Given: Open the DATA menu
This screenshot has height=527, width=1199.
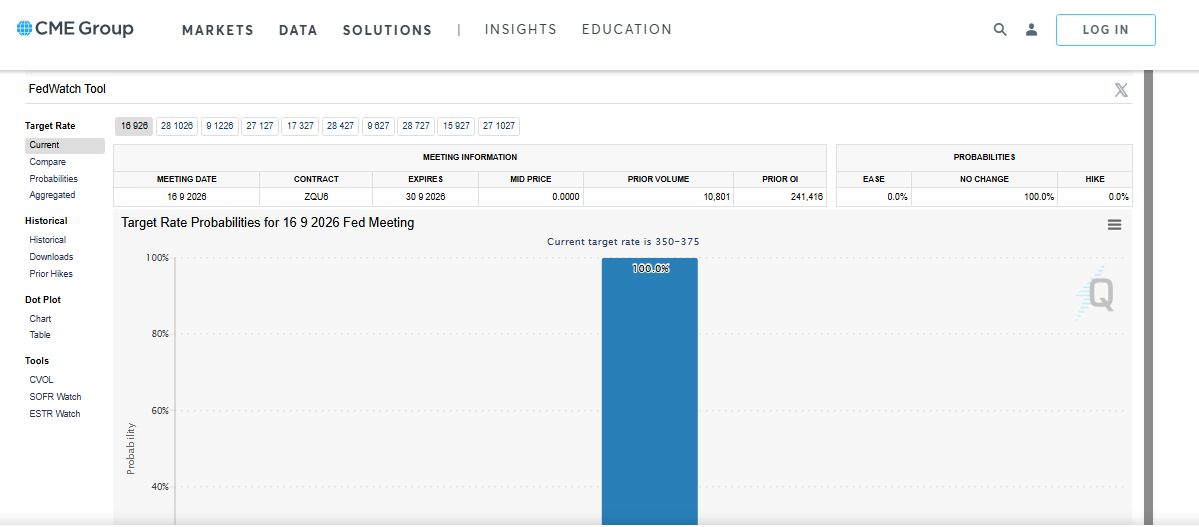Looking at the screenshot, I should pyautogui.click(x=298, y=30).
